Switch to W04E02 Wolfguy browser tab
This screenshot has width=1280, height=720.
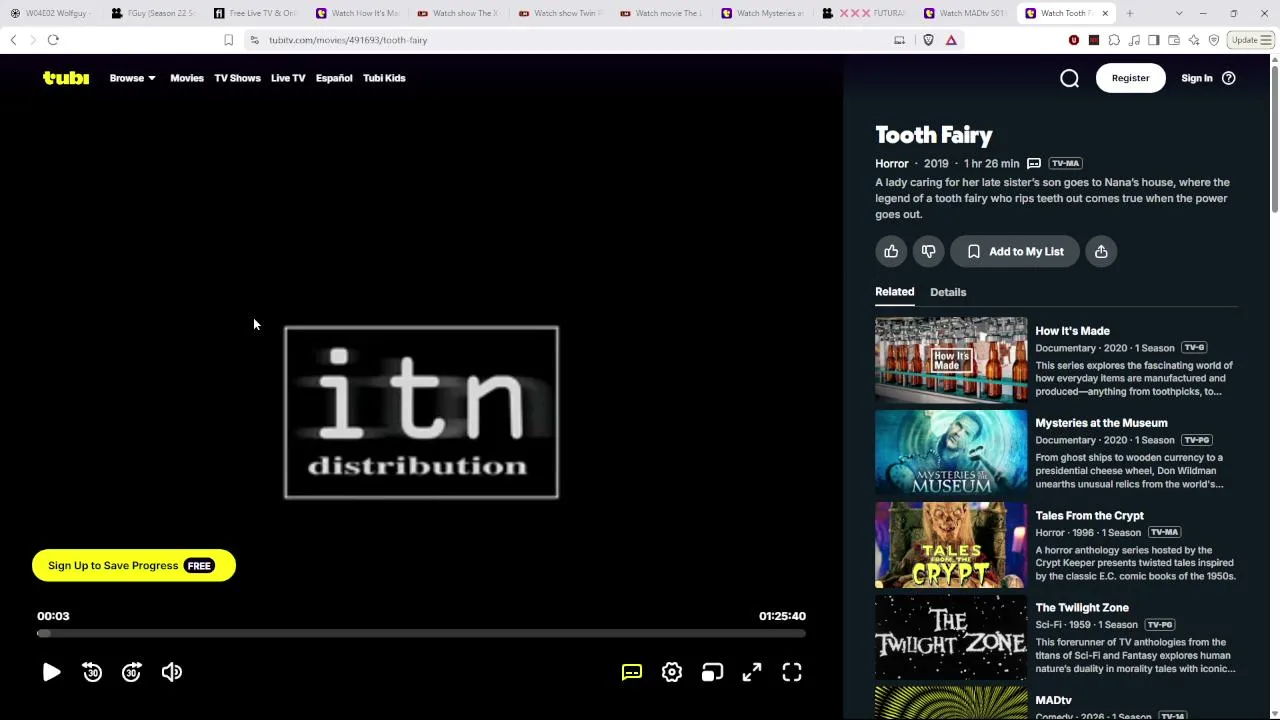click(52, 13)
